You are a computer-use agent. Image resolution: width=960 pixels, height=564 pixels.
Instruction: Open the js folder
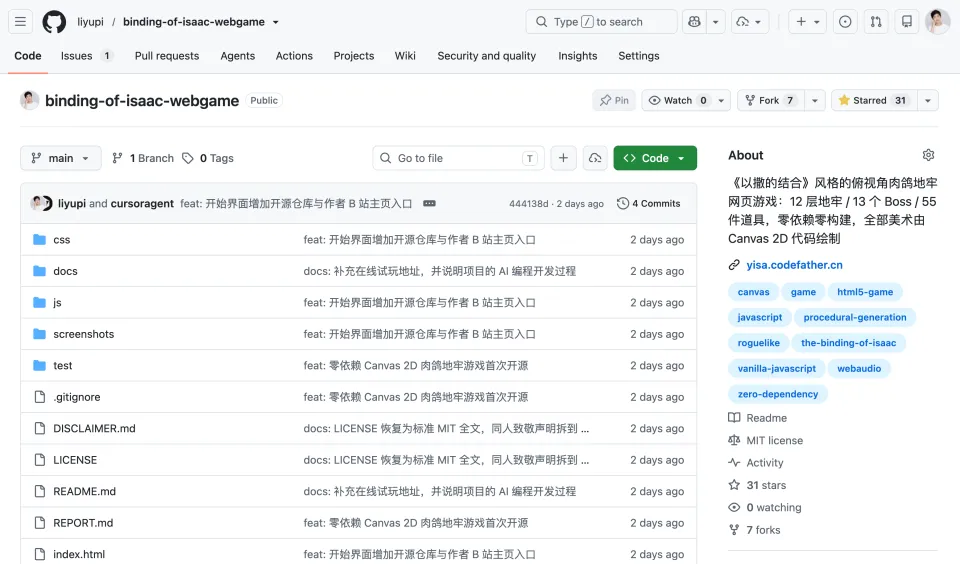point(58,303)
